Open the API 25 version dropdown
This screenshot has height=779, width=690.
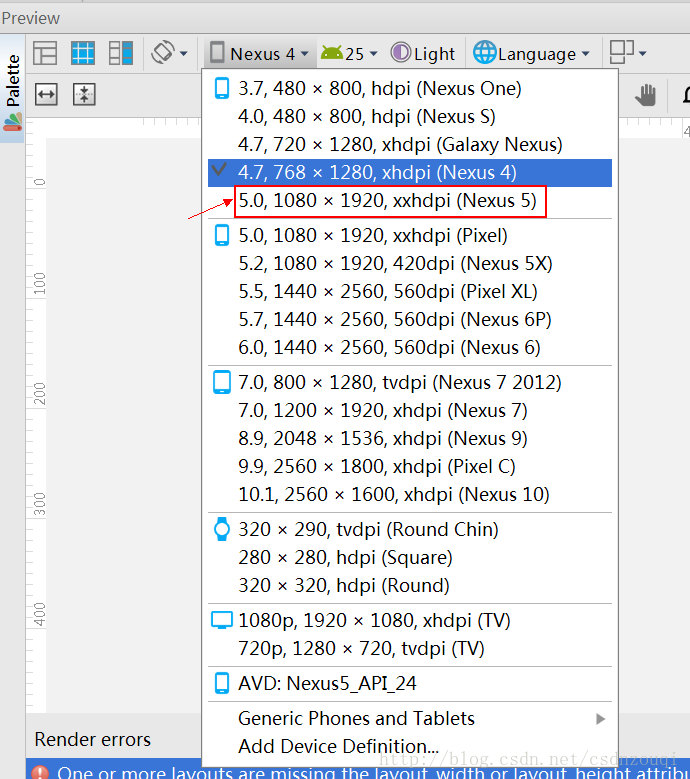tap(349, 53)
